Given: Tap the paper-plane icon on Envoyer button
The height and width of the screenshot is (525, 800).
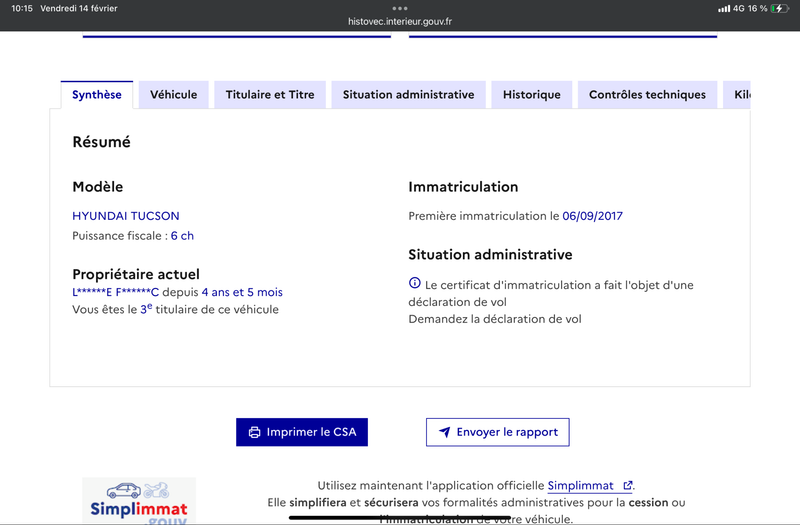Looking at the screenshot, I should (444, 432).
